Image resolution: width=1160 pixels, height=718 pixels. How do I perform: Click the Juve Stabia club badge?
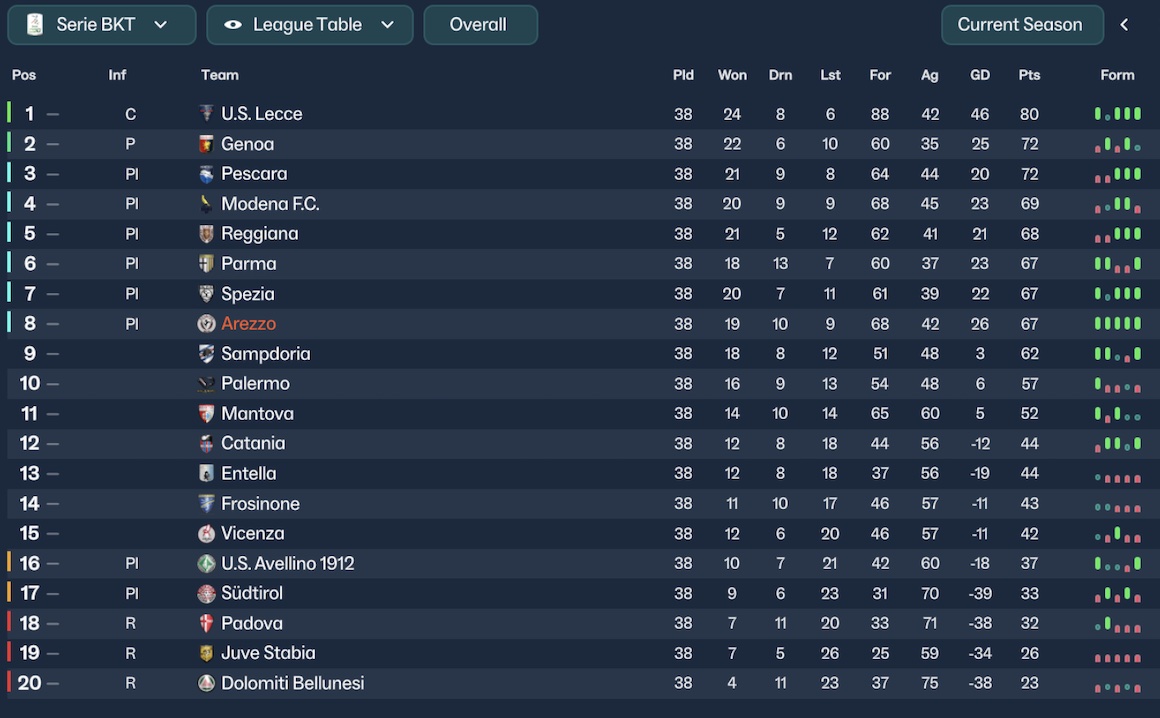207,653
